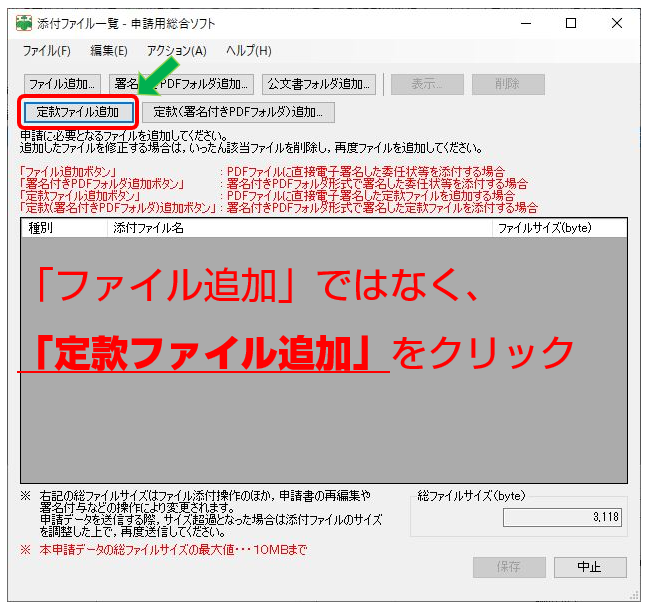Click the application icon in the title bar
Viewport: 648px width, 607px height.
24,23
